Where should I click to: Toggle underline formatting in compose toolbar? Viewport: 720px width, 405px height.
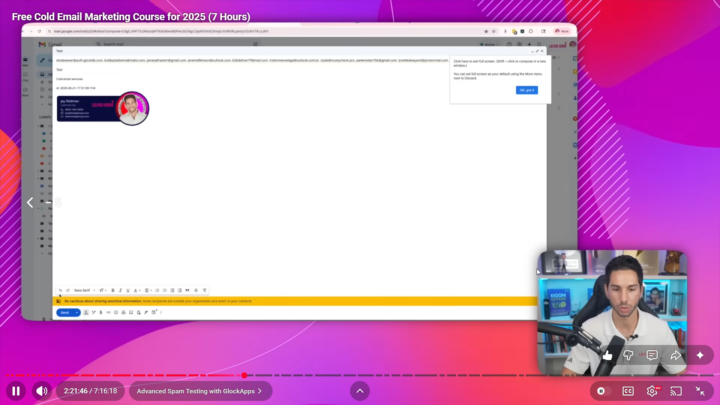pos(128,290)
